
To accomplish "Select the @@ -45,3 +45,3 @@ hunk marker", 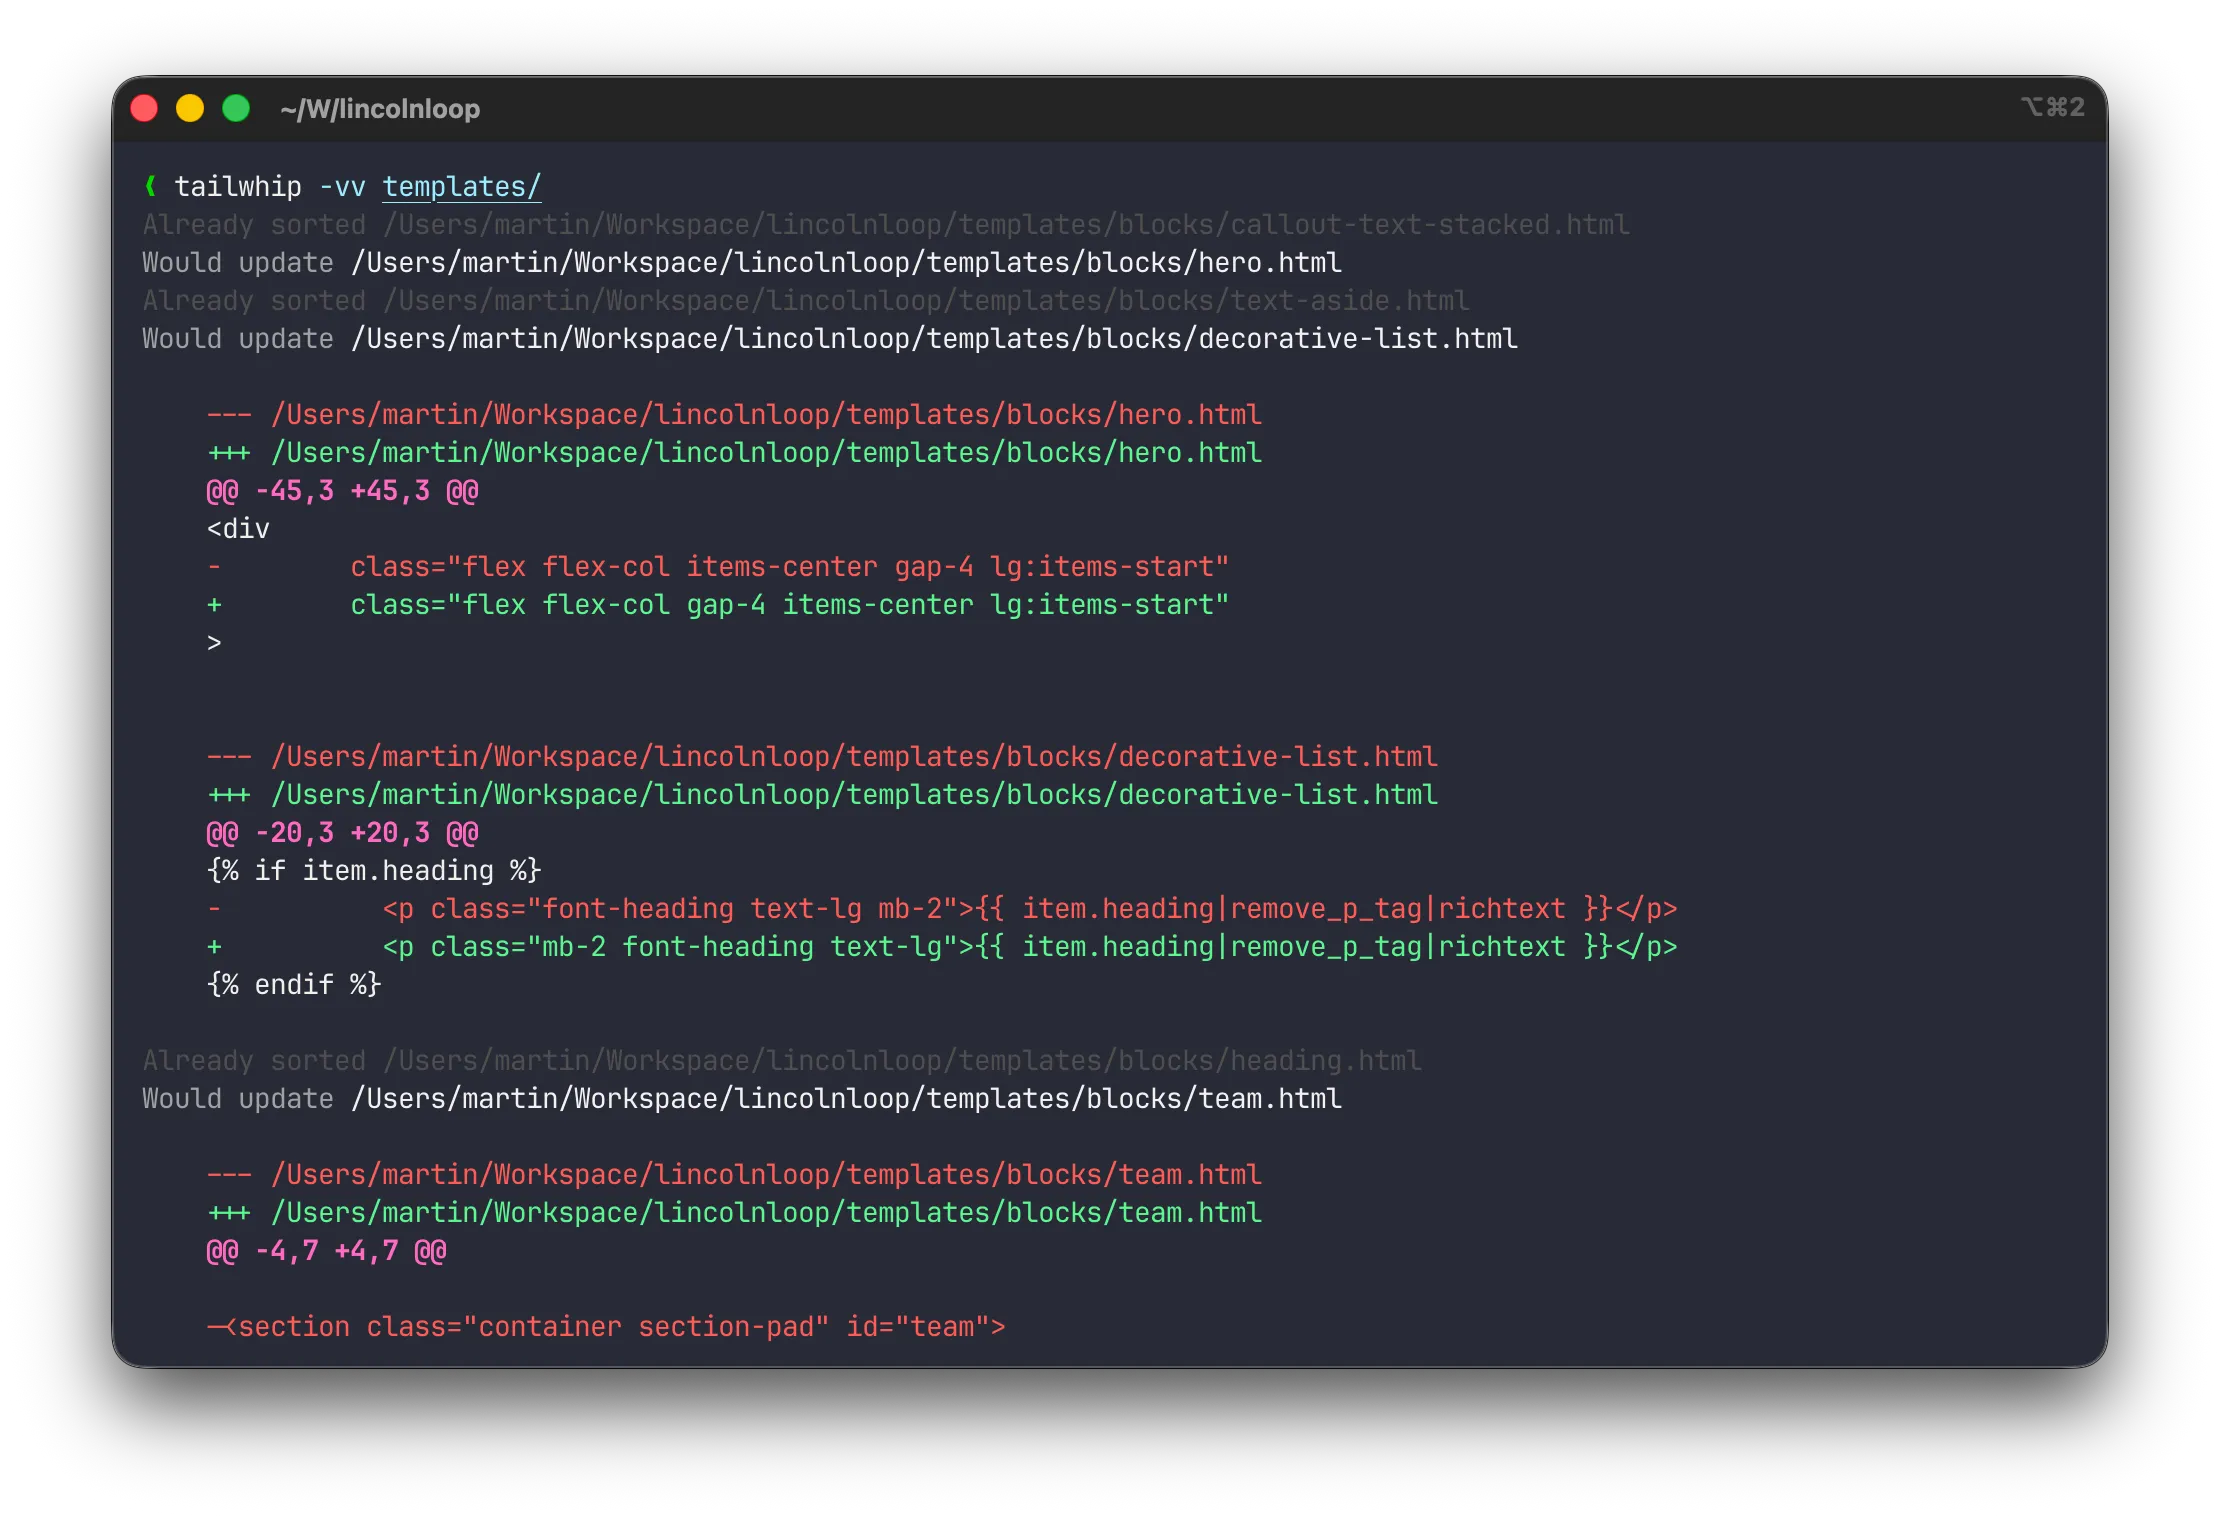I will point(340,490).
